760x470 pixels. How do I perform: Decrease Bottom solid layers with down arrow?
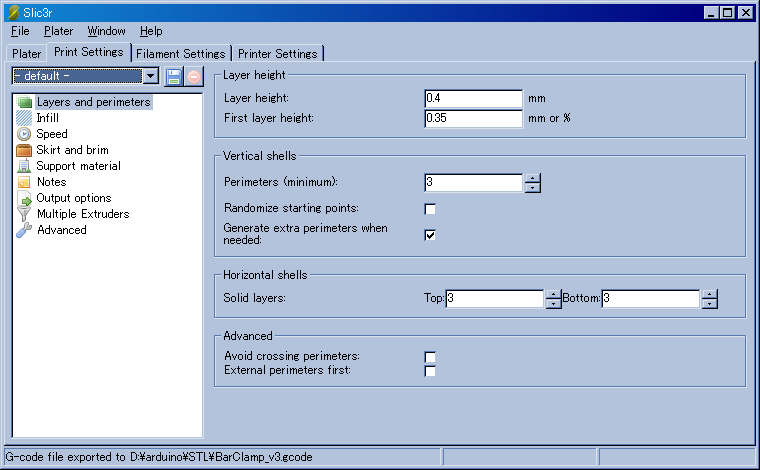tap(709, 304)
